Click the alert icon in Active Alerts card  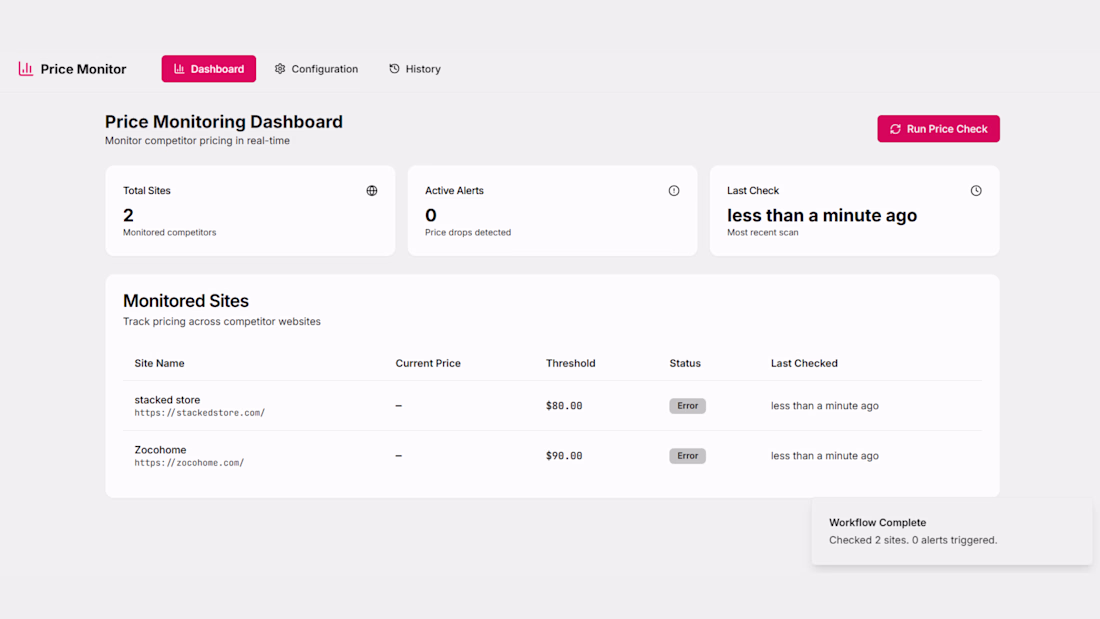[674, 191]
